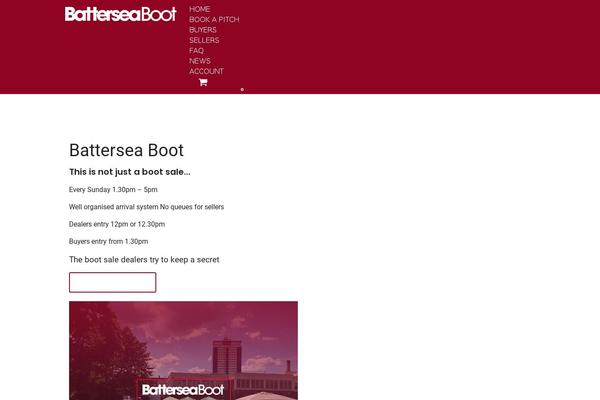Go to the ACCOUNT page
The width and height of the screenshot is (600, 400).
206,71
